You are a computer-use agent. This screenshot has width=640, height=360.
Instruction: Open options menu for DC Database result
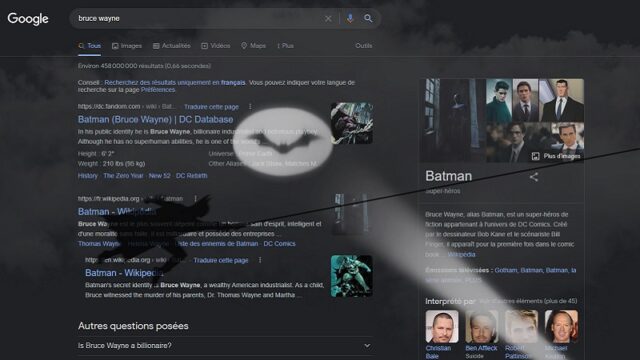(250, 107)
